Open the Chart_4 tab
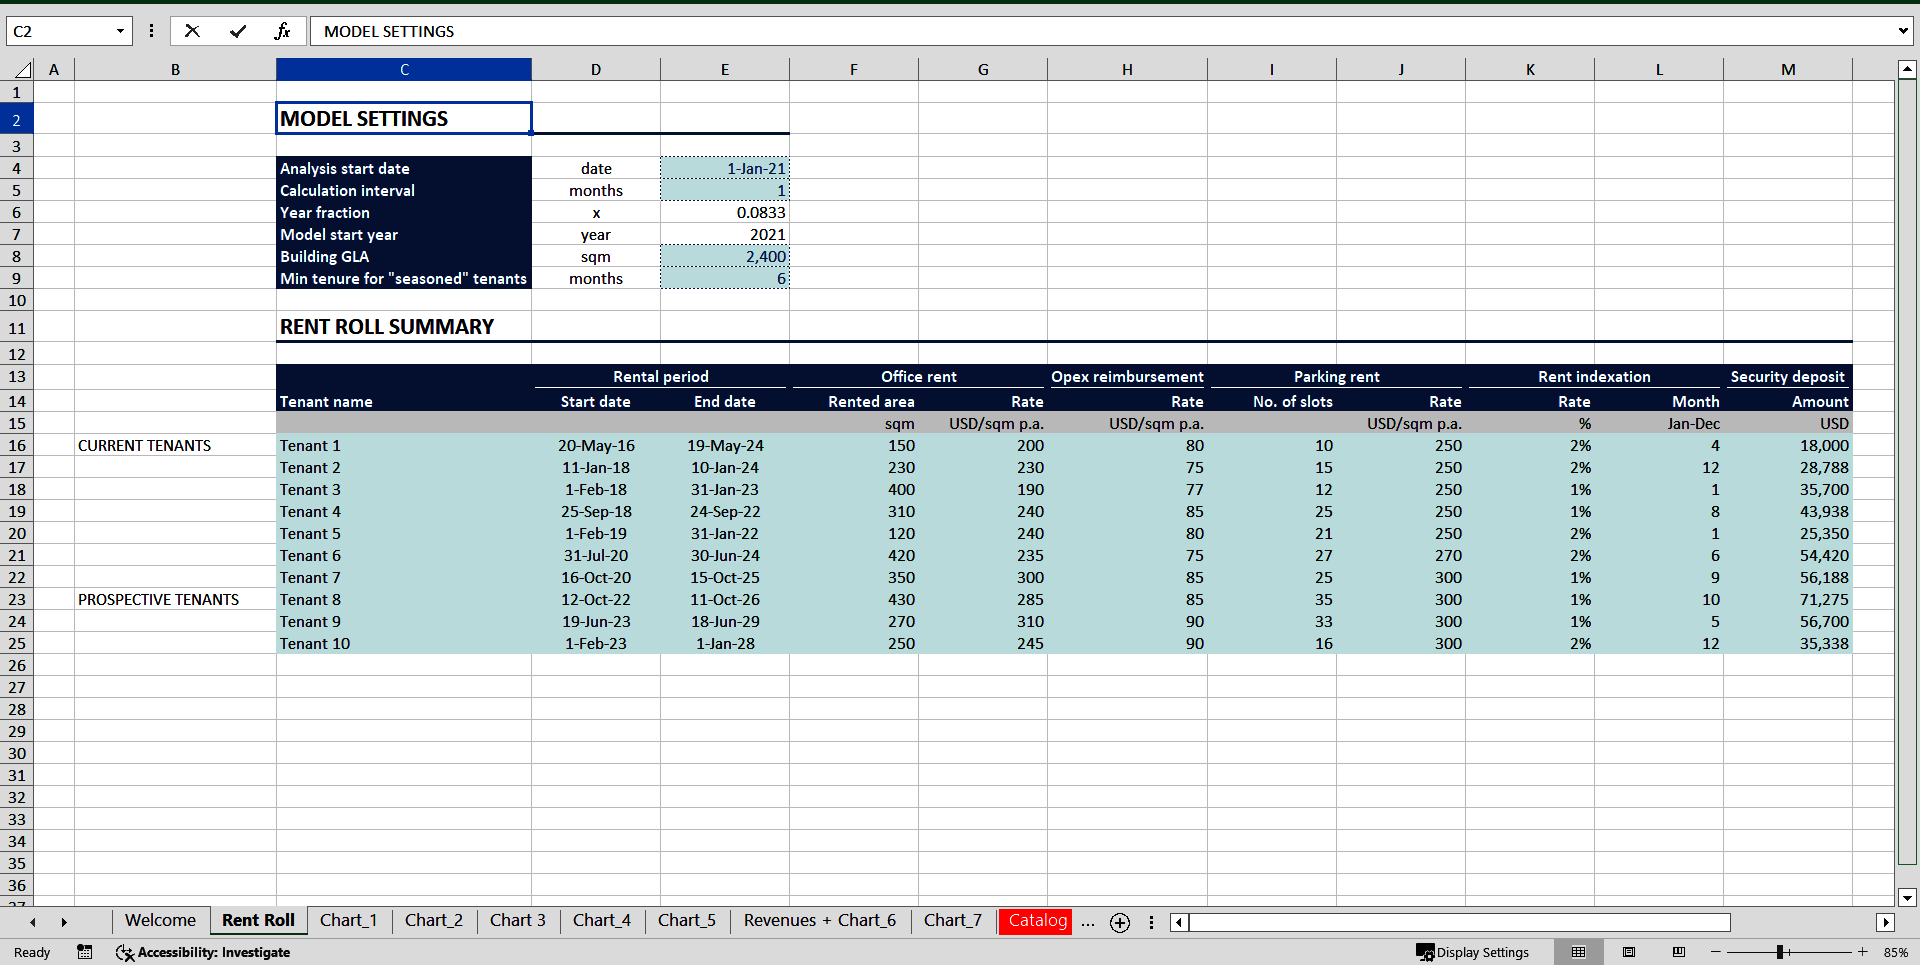1920x966 pixels. pos(602,920)
